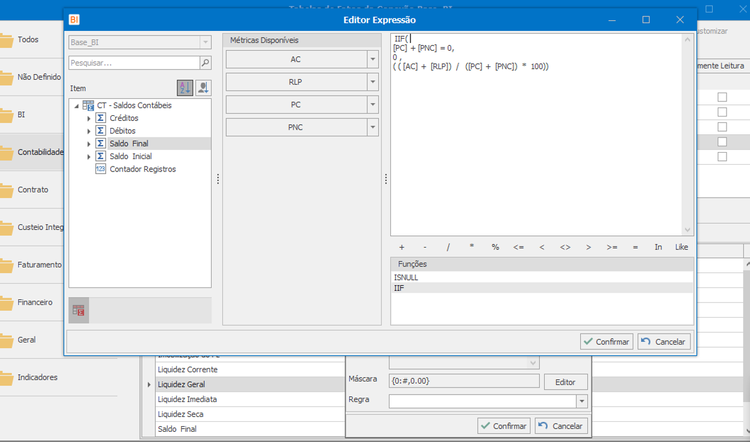
Task: Click the sigma icon next to Créditos
Action: [100, 118]
